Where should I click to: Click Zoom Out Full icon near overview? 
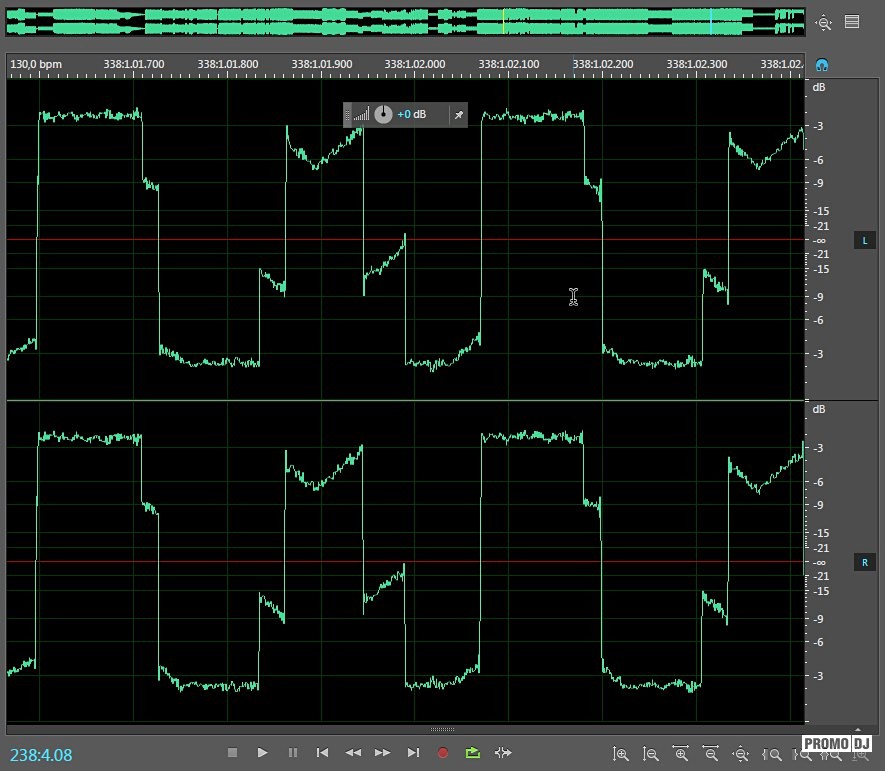823,22
